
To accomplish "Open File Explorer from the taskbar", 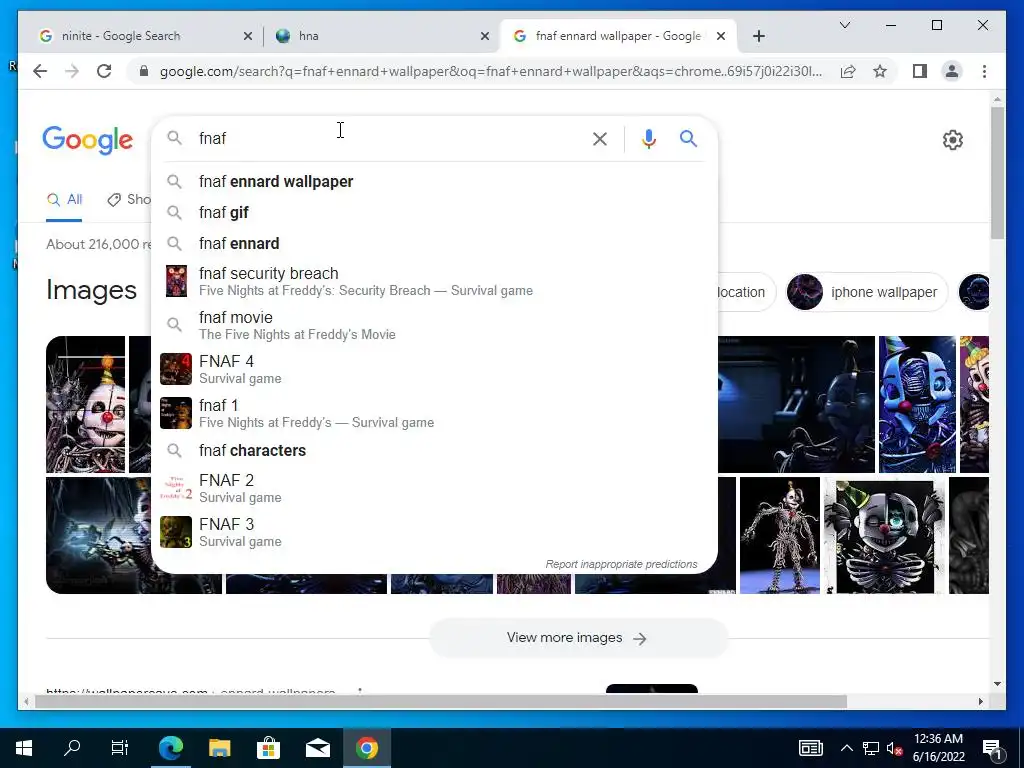I will pyautogui.click(x=219, y=748).
